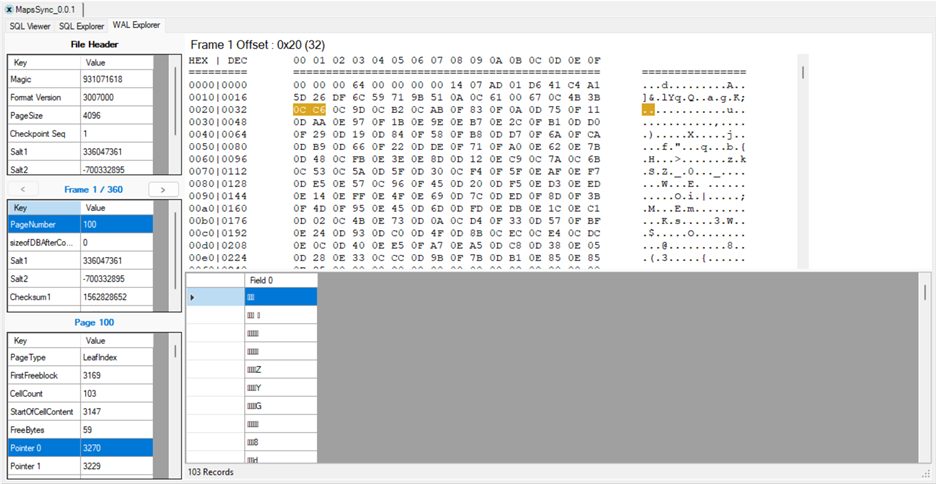
Task: Select the WAL Explorer tab
Action: [x=137, y=25]
